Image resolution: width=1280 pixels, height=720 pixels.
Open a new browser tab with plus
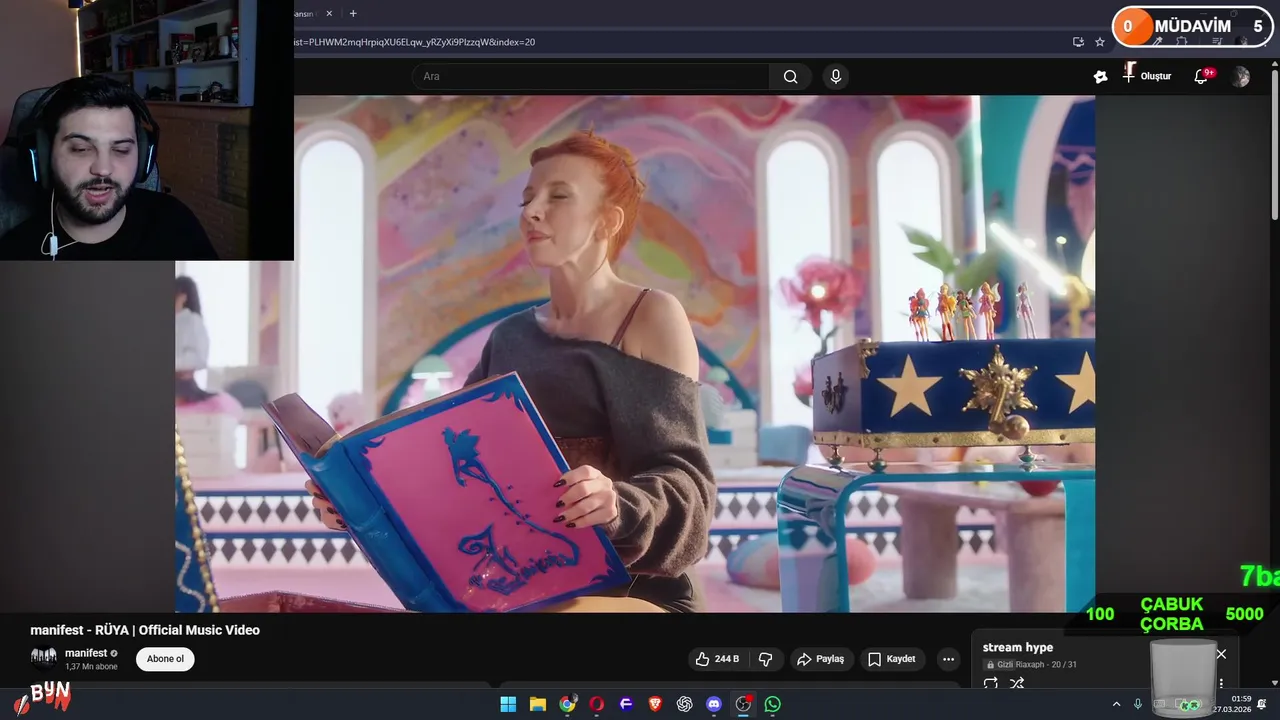(x=353, y=13)
